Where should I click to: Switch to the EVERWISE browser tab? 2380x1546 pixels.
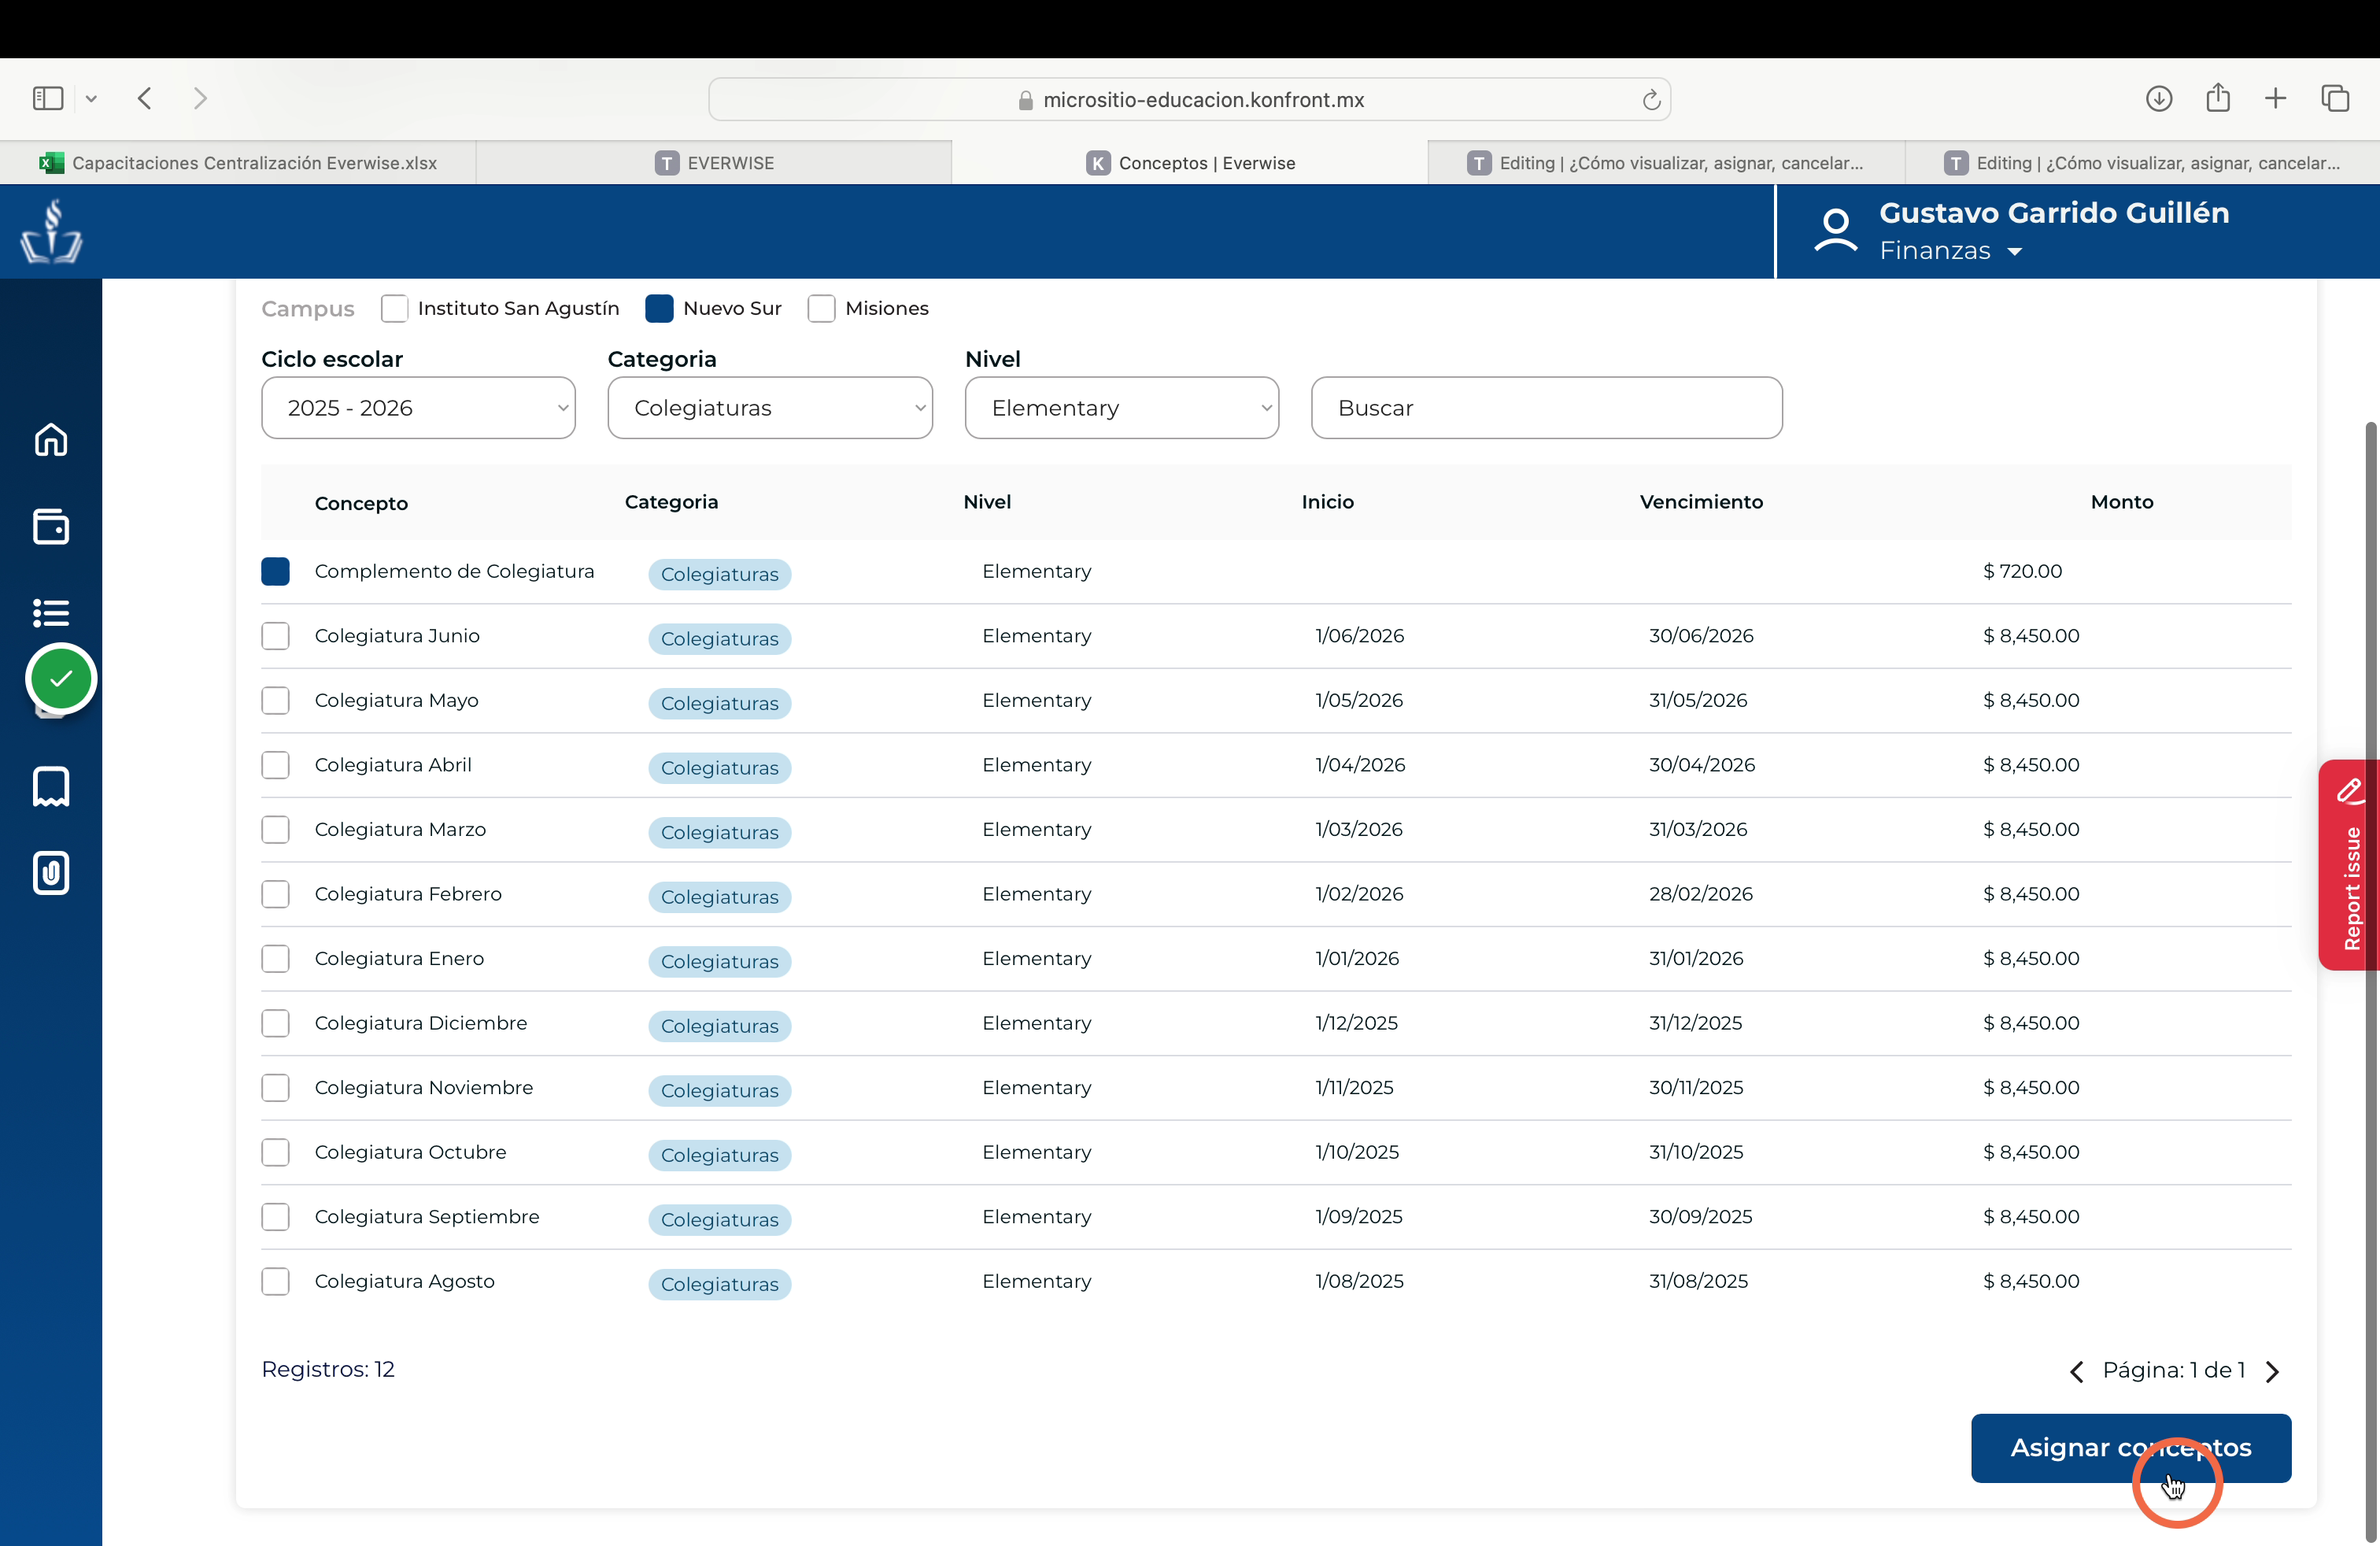point(714,163)
